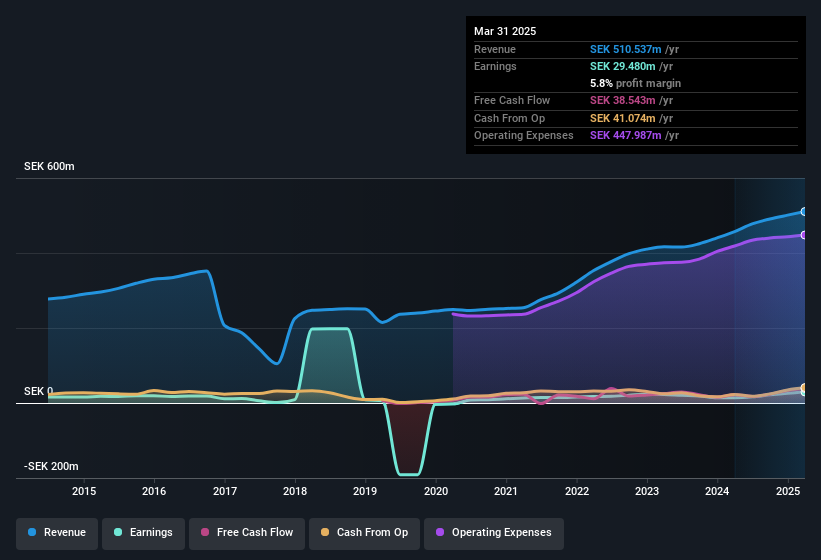Image resolution: width=821 pixels, height=560 pixels.
Task: Click the Earnings label in the tooltip
Action: click(495, 66)
